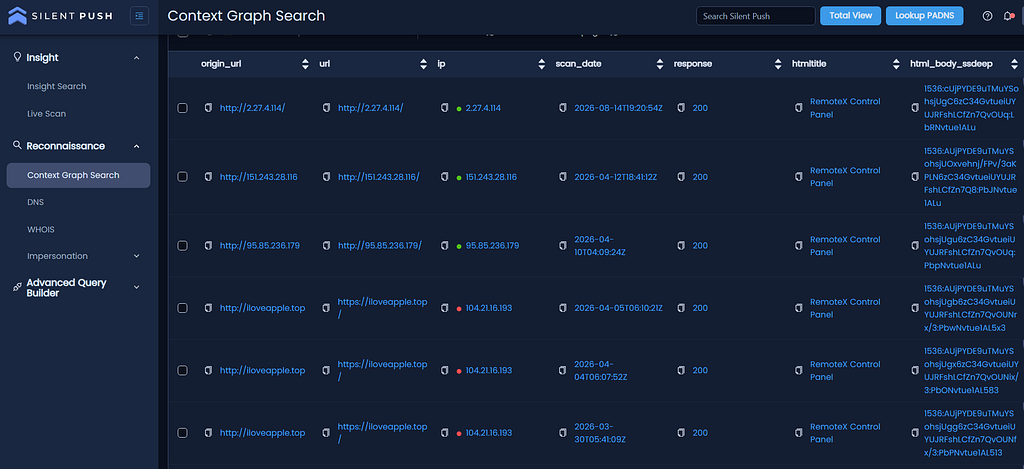The image size is (1024, 469).
Task: Open IP link 2.27.4.114
Action: coord(483,108)
